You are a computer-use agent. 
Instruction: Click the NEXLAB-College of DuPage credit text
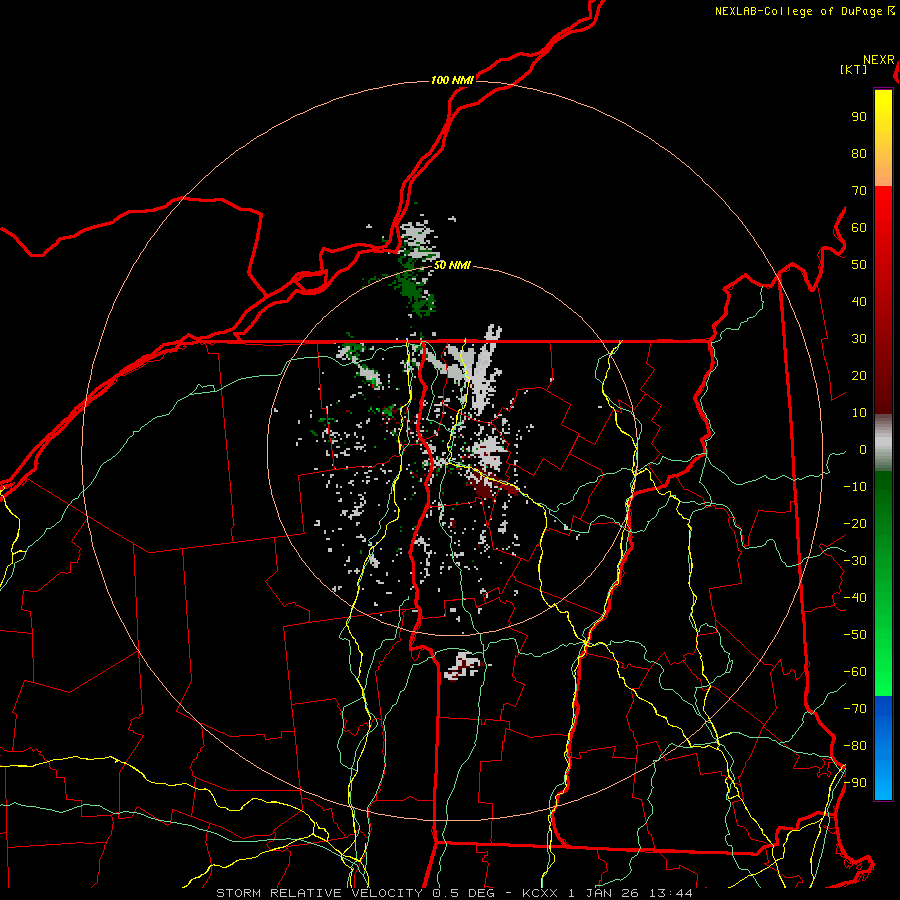(804, 11)
